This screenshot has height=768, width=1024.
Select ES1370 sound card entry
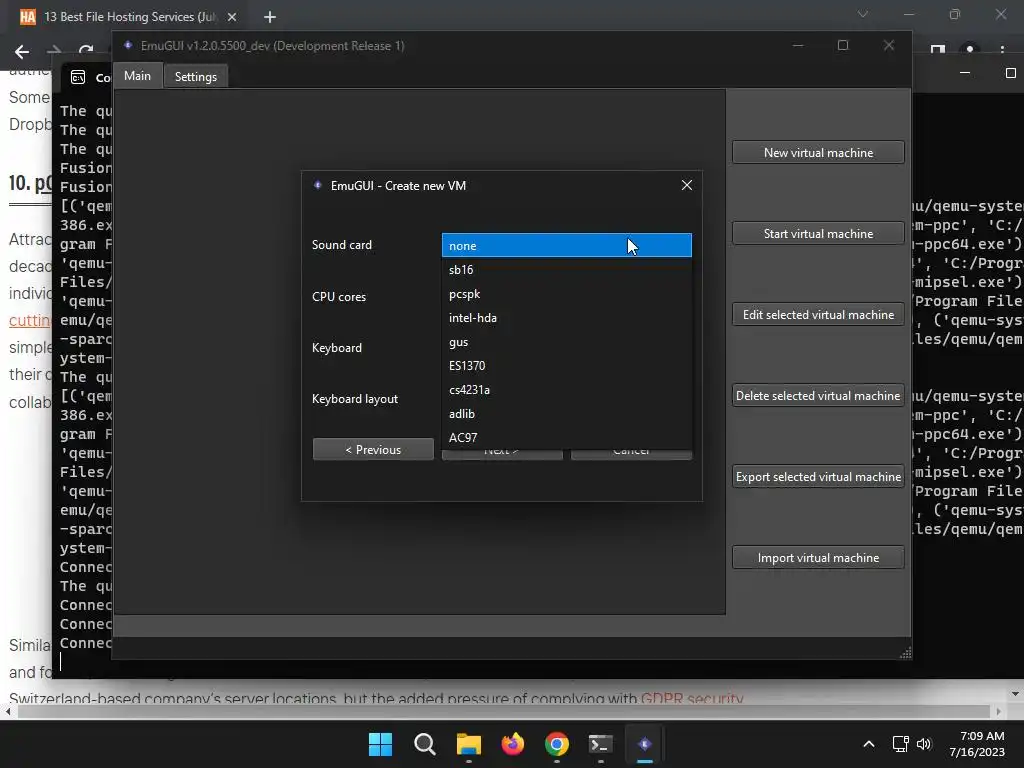(x=566, y=366)
